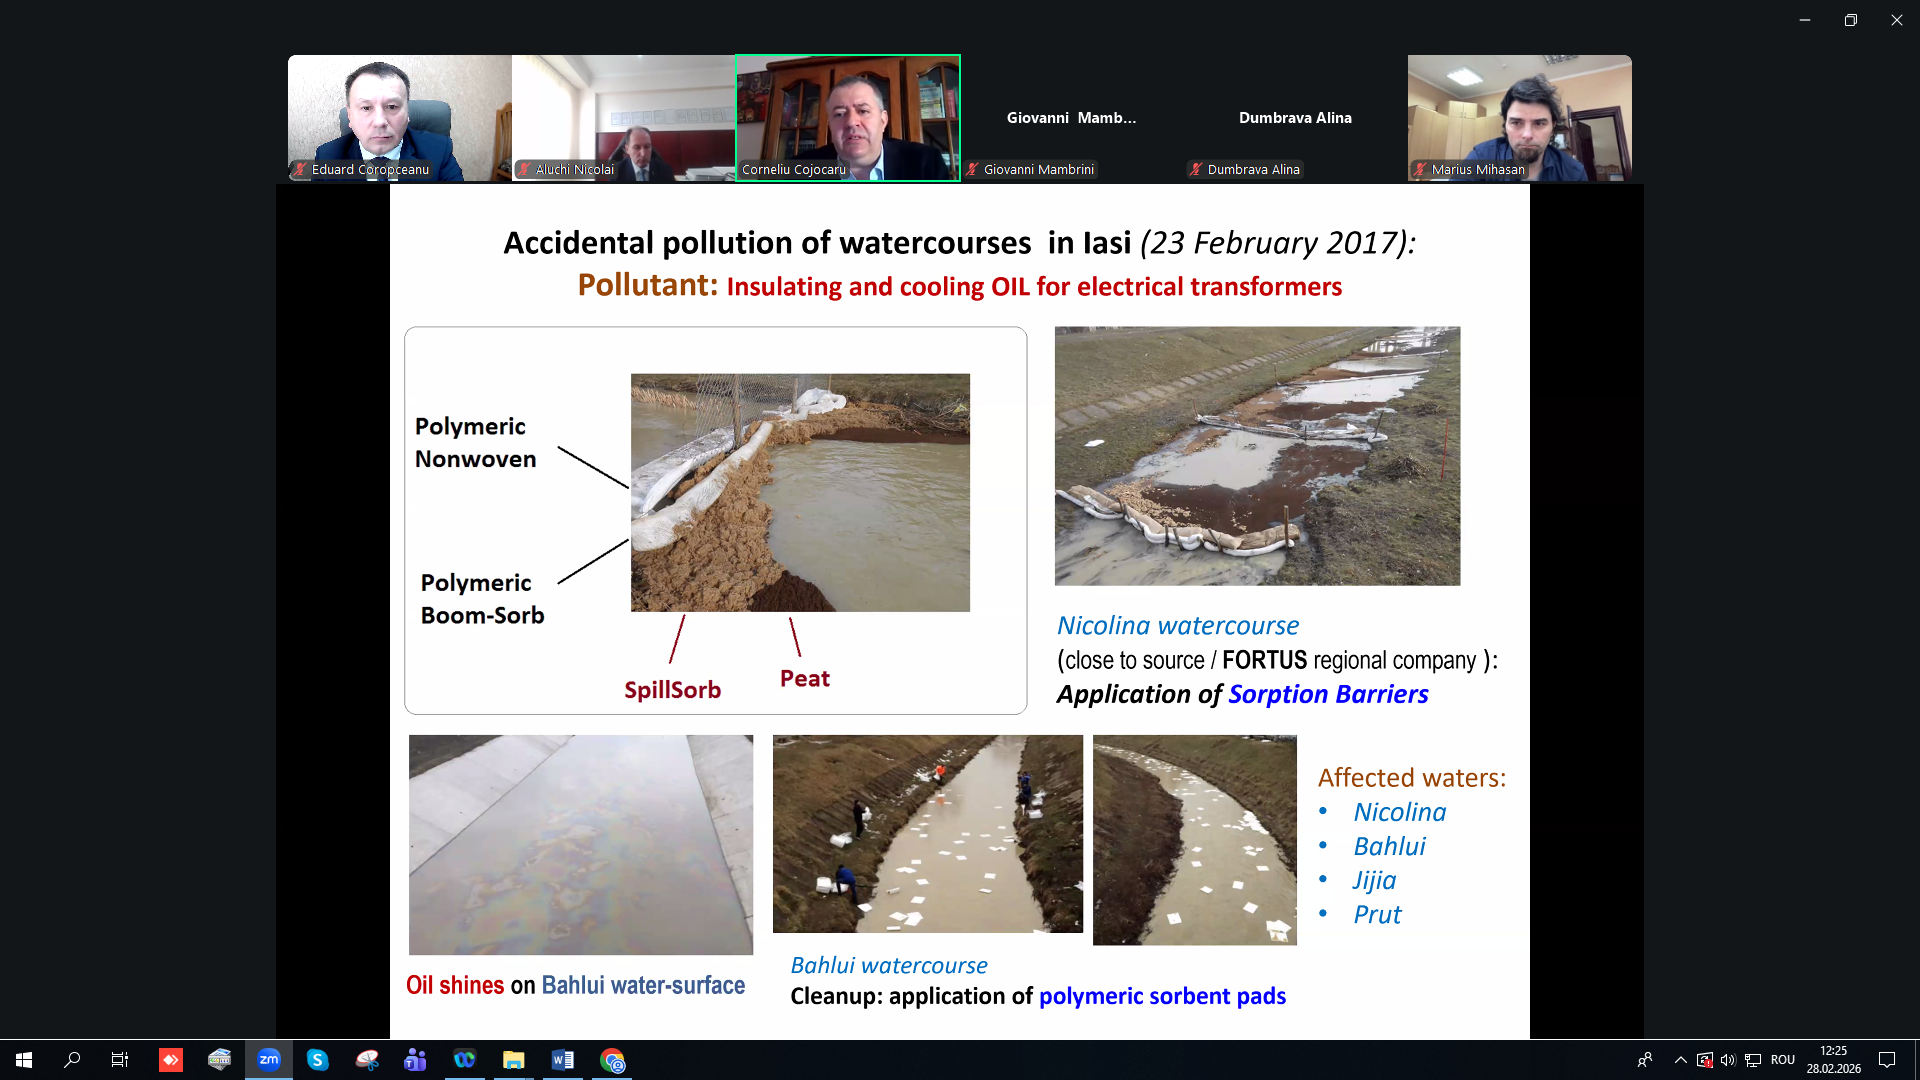
Task: Click the volume speaker tray icon
Action: coord(1728,1060)
